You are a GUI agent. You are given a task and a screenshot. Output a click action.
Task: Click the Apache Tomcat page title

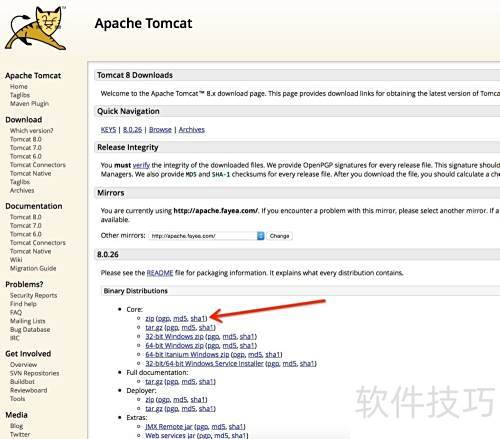(143, 24)
